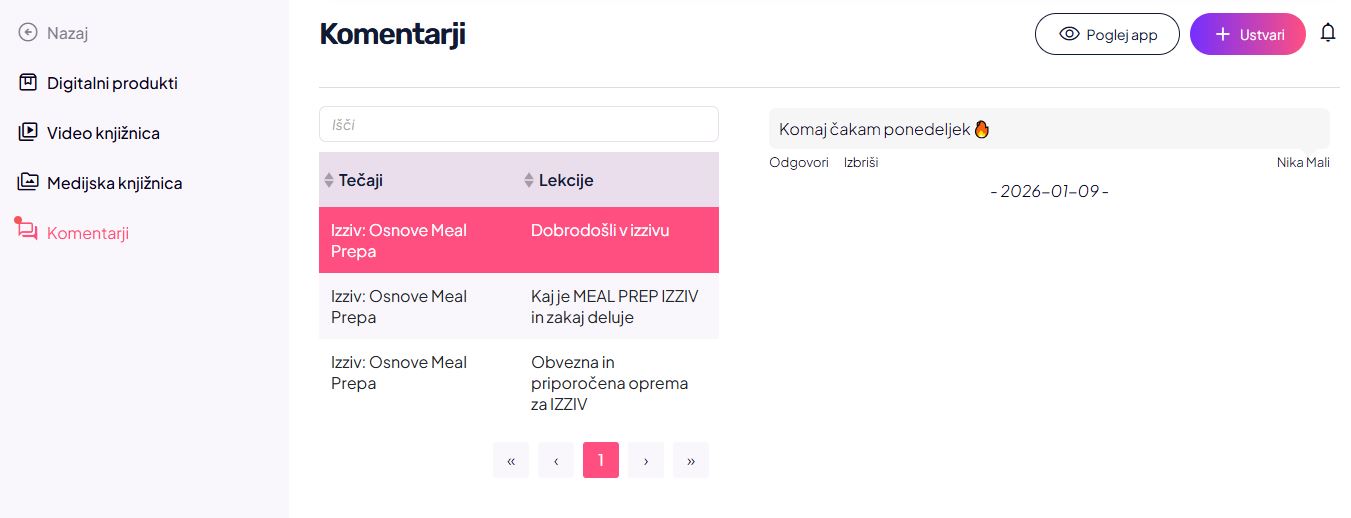Type in the Išči search field
The image size is (1351, 518).
point(518,124)
